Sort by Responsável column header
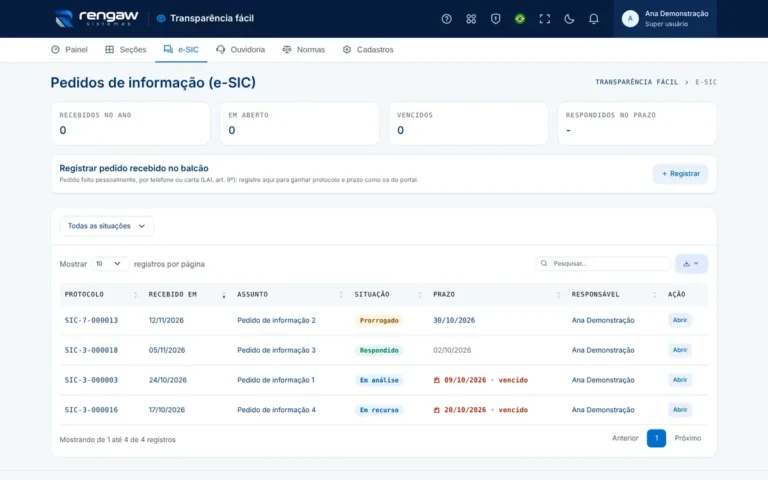768x480 pixels. click(614, 294)
